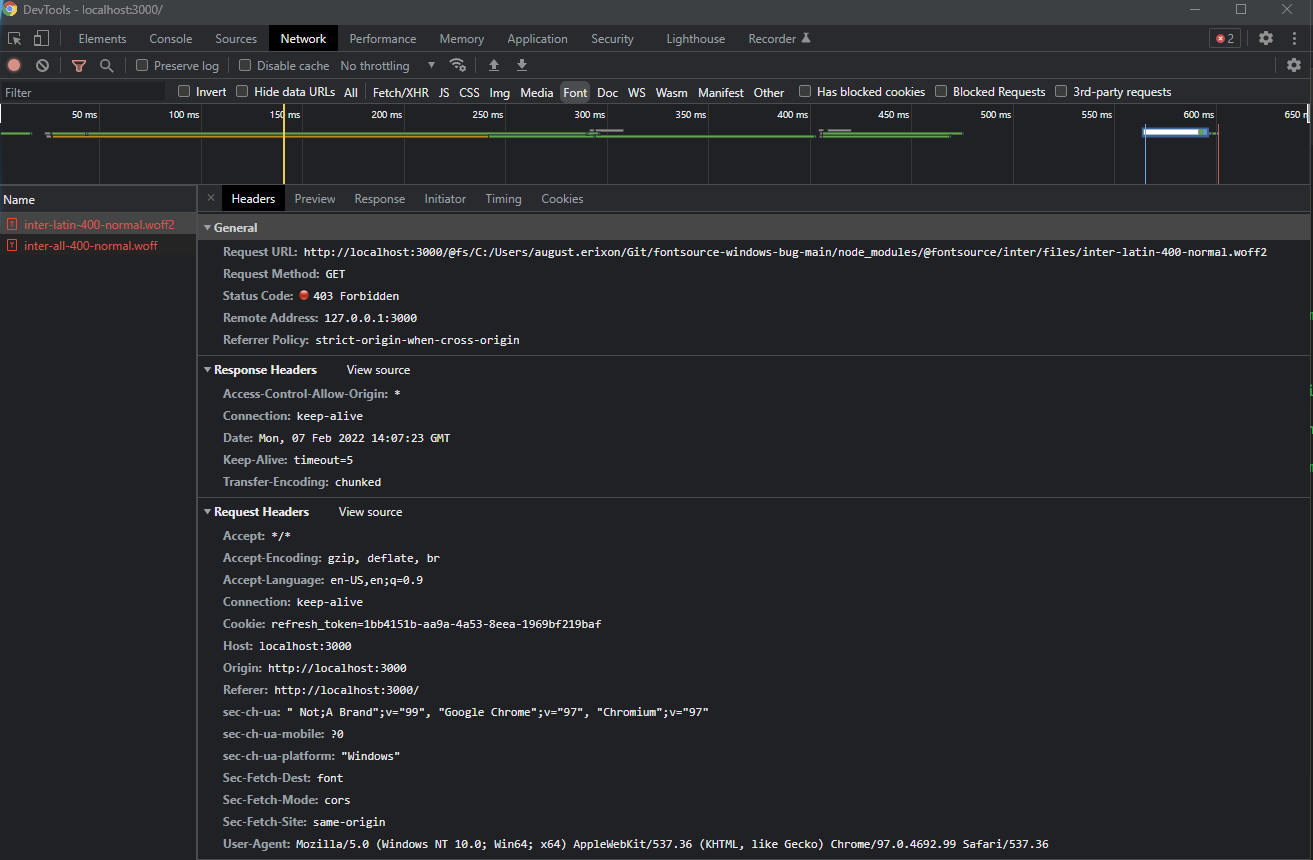
Task: Import HAR file upload arrow icon
Action: (x=494, y=66)
